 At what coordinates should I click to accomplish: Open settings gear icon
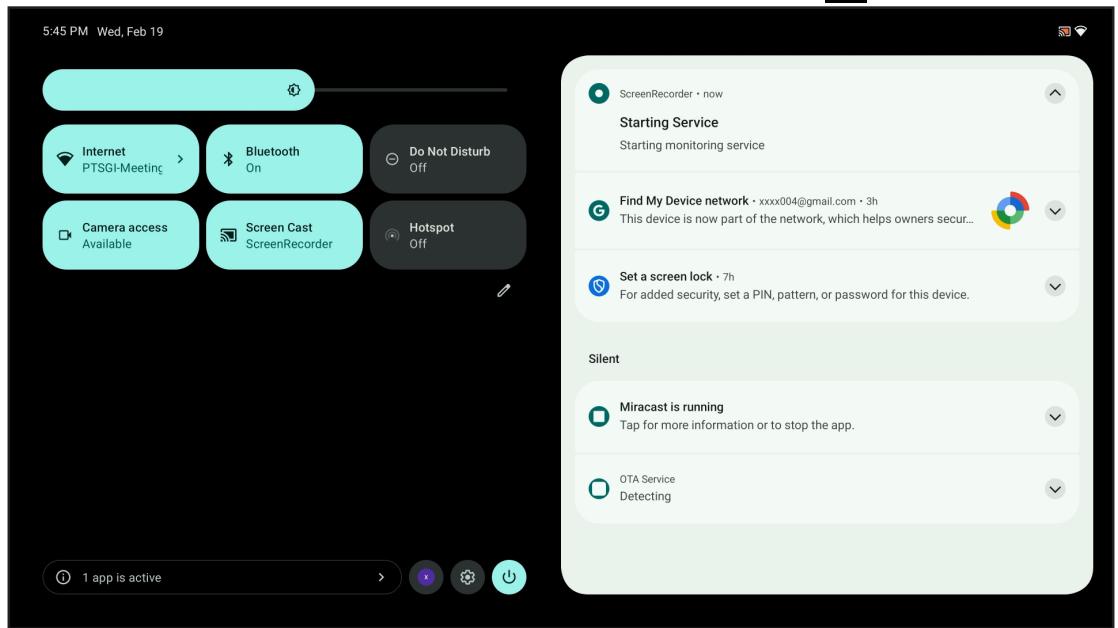click(468, 577)
